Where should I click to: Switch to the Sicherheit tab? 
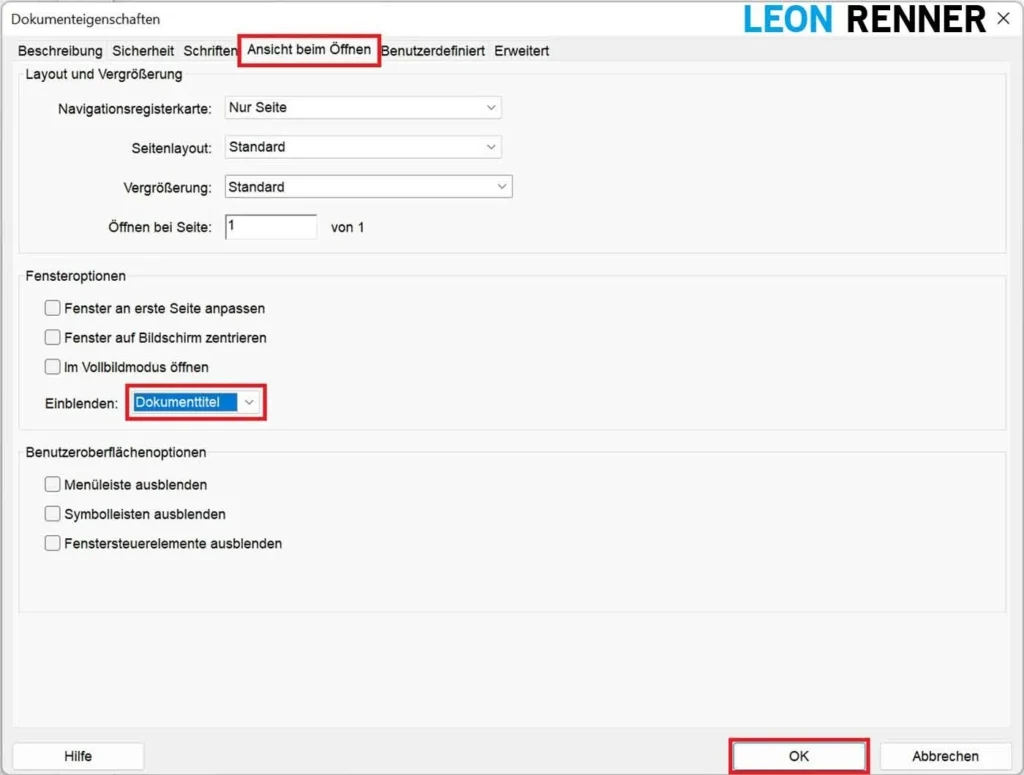(143, 51)
